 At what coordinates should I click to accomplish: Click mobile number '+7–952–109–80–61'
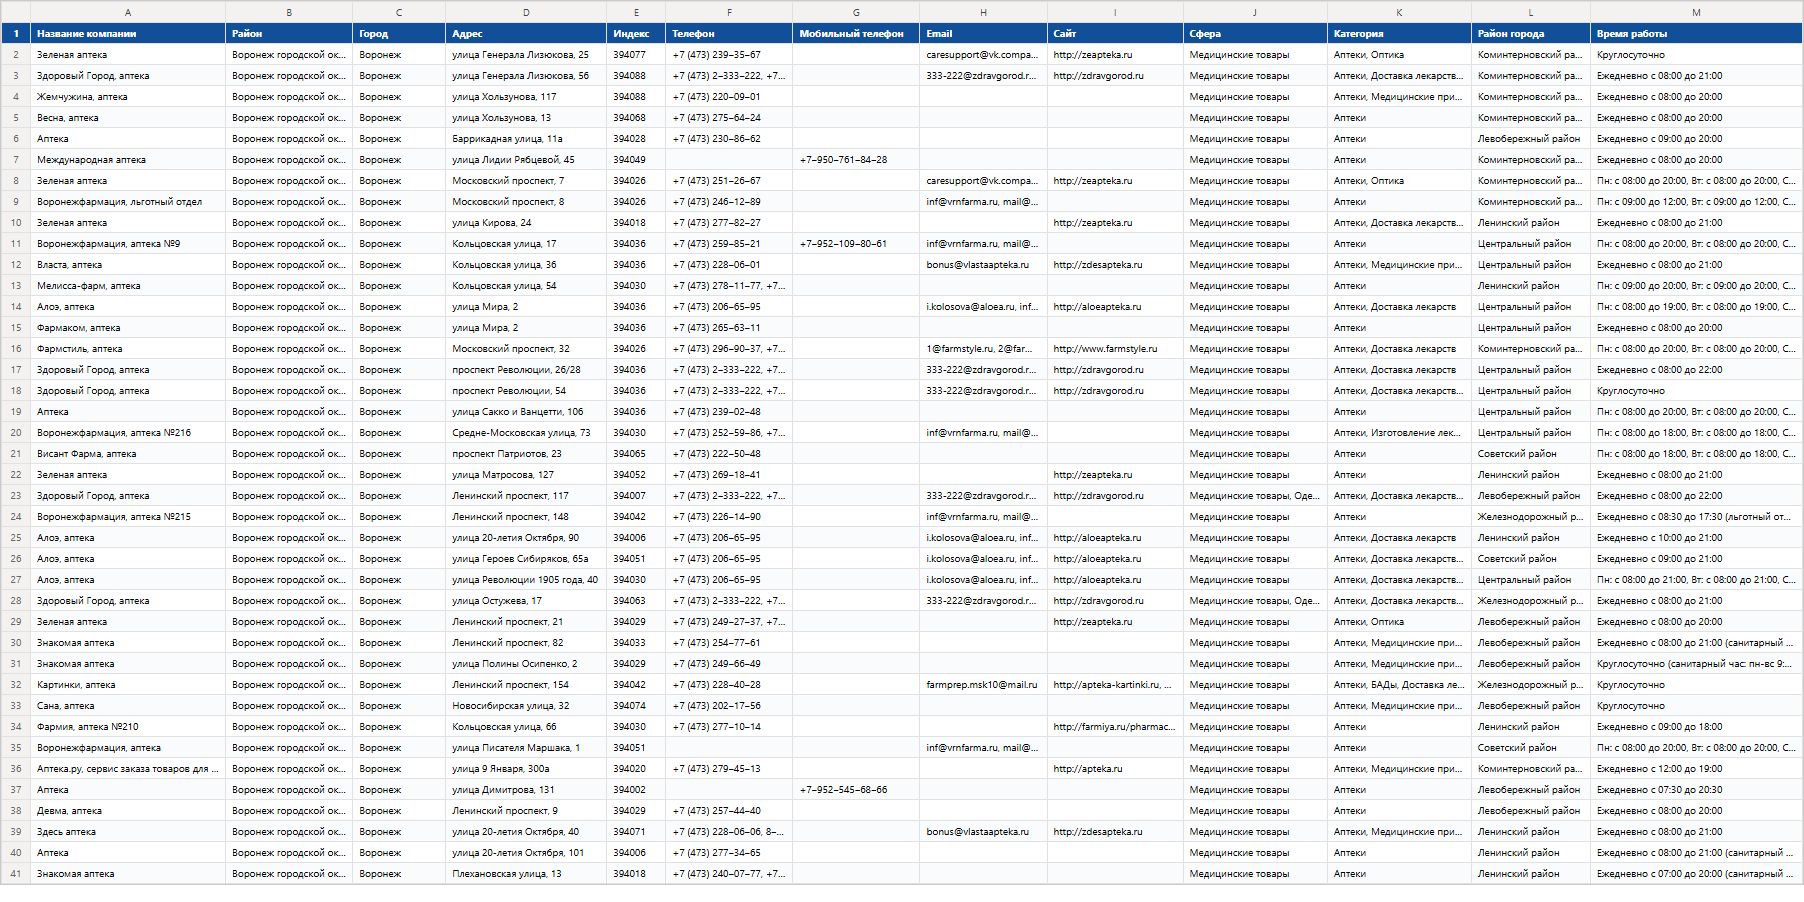856,244
